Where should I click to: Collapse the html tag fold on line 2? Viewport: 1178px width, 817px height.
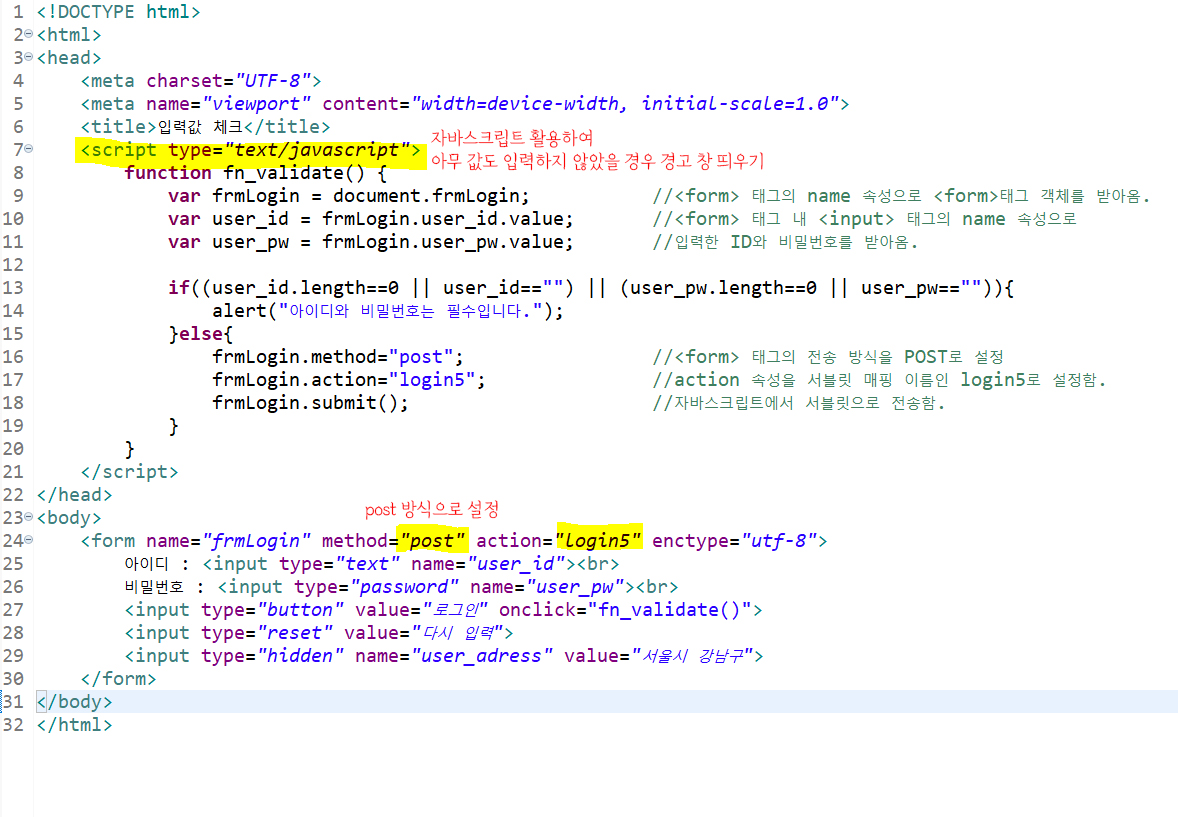(x=29, y=34)
